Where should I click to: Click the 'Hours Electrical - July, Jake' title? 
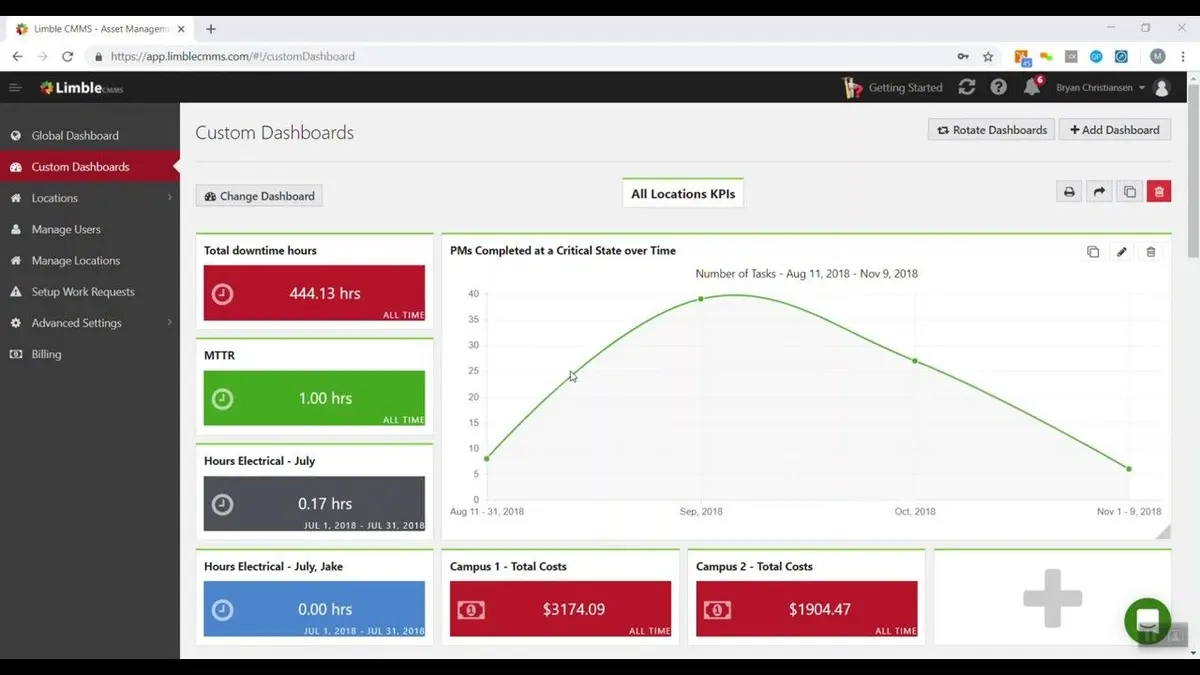[273, 566]
